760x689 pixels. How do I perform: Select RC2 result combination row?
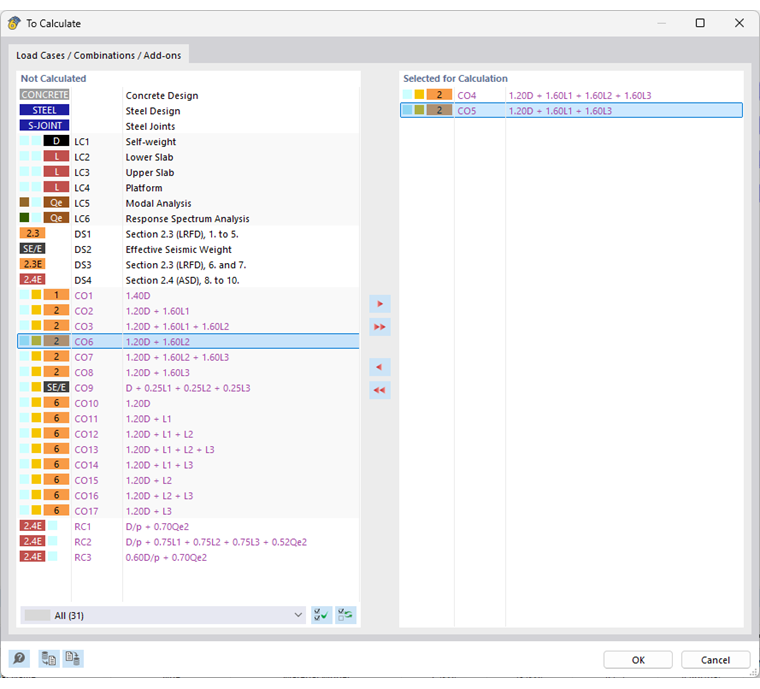click(188, 542)
